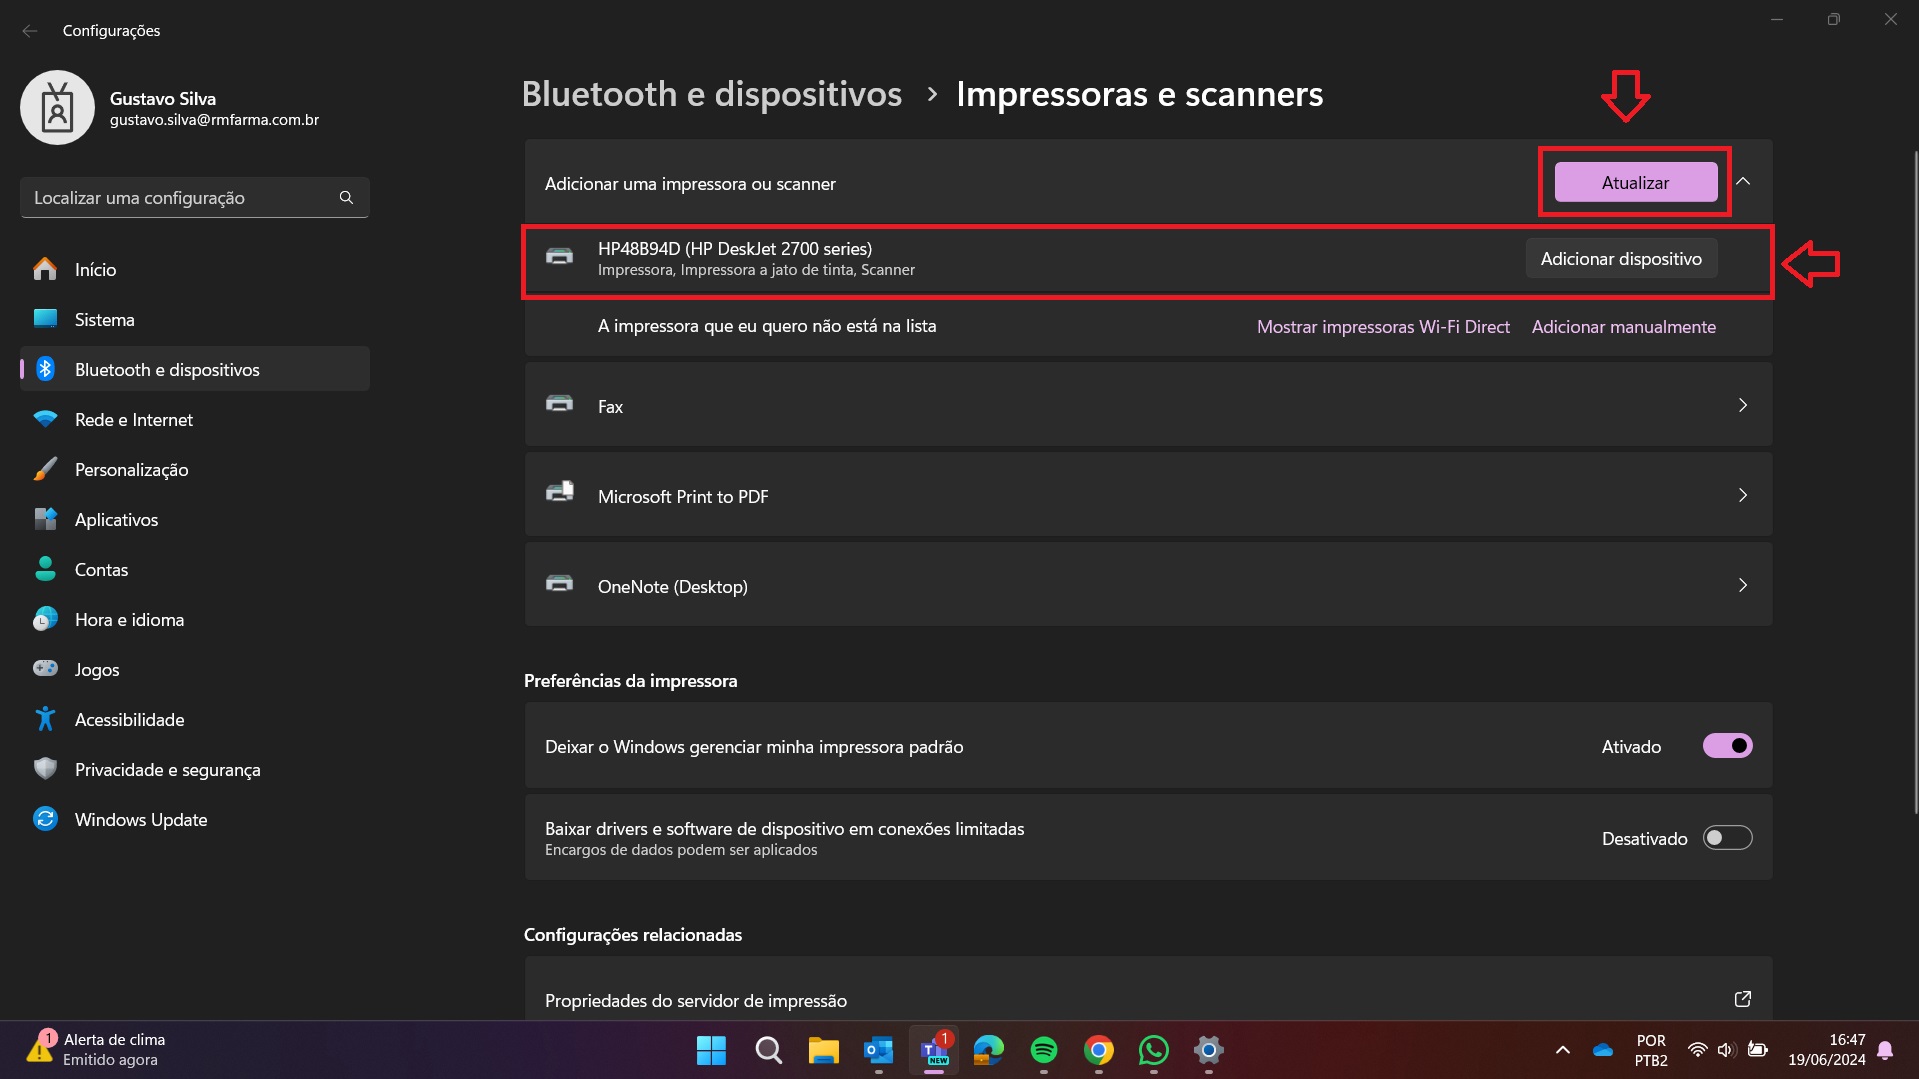1919x1079 pixels.
Task: Open the Fax printer entry
Action: click(x=1147, y=406)
